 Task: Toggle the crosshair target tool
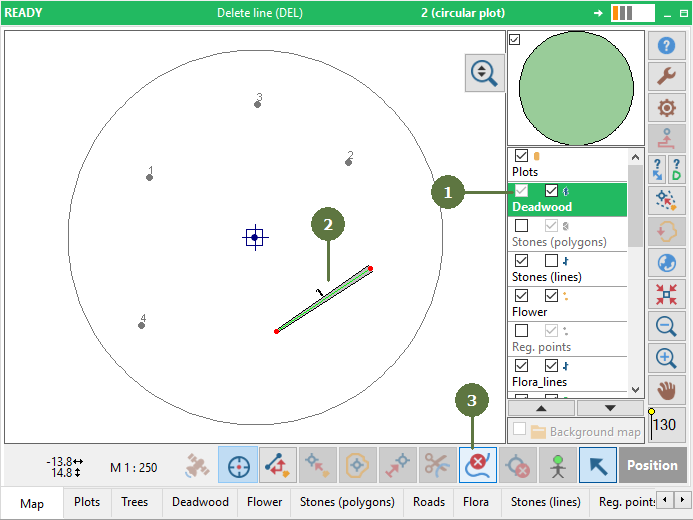(x=238, y=465)
